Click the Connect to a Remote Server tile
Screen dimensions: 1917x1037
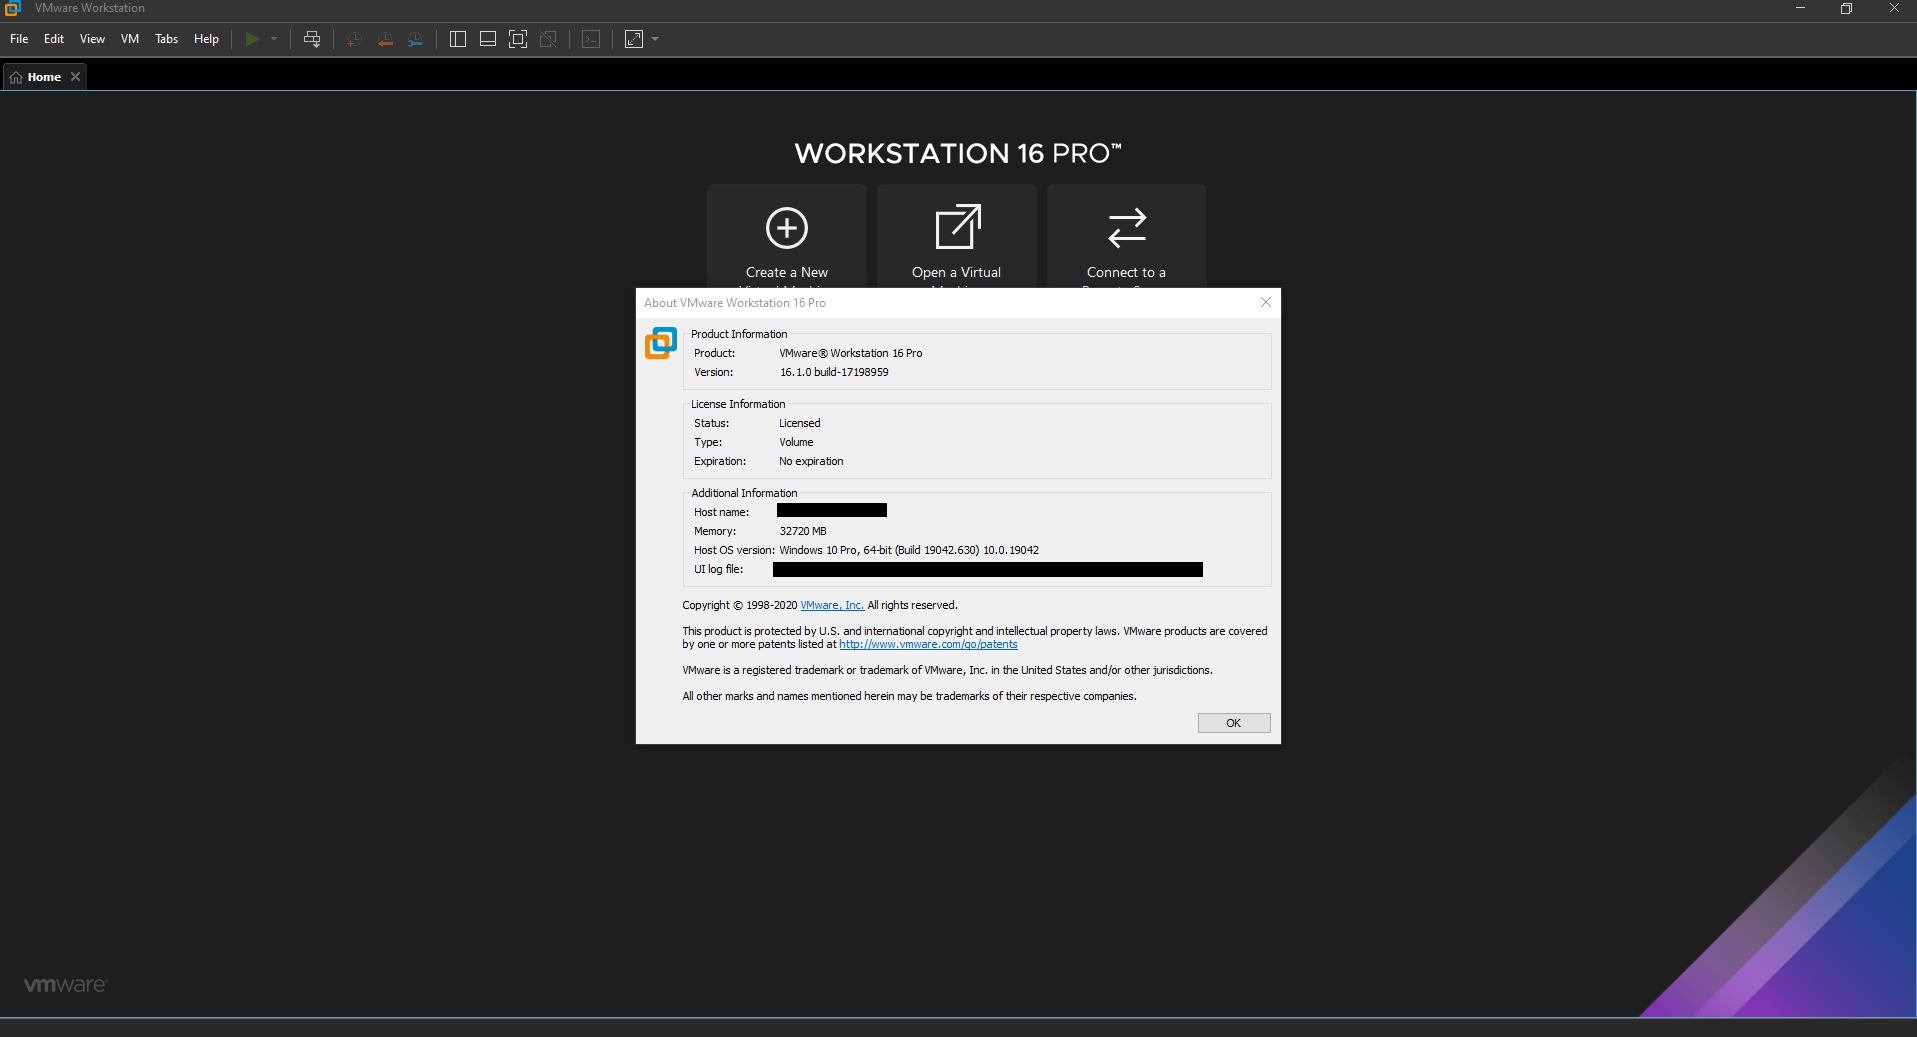tap(1127, 237)
